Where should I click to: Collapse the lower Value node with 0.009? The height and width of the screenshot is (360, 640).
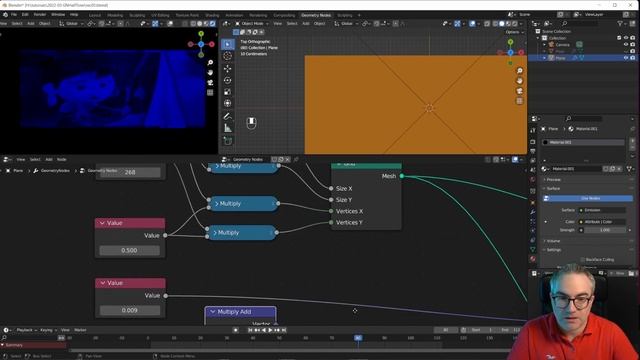tap(102, 283)
